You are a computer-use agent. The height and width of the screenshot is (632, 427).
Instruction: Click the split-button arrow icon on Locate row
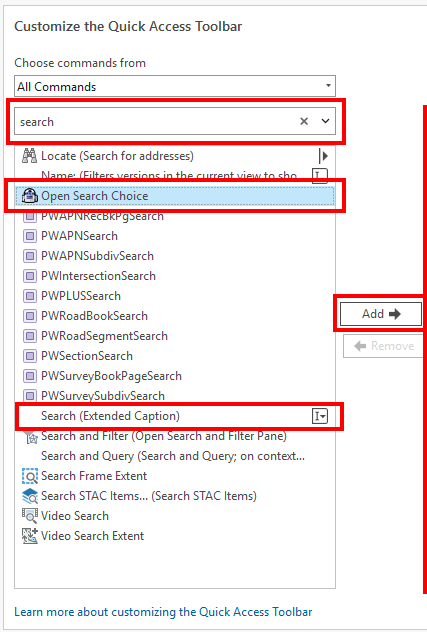323,156
